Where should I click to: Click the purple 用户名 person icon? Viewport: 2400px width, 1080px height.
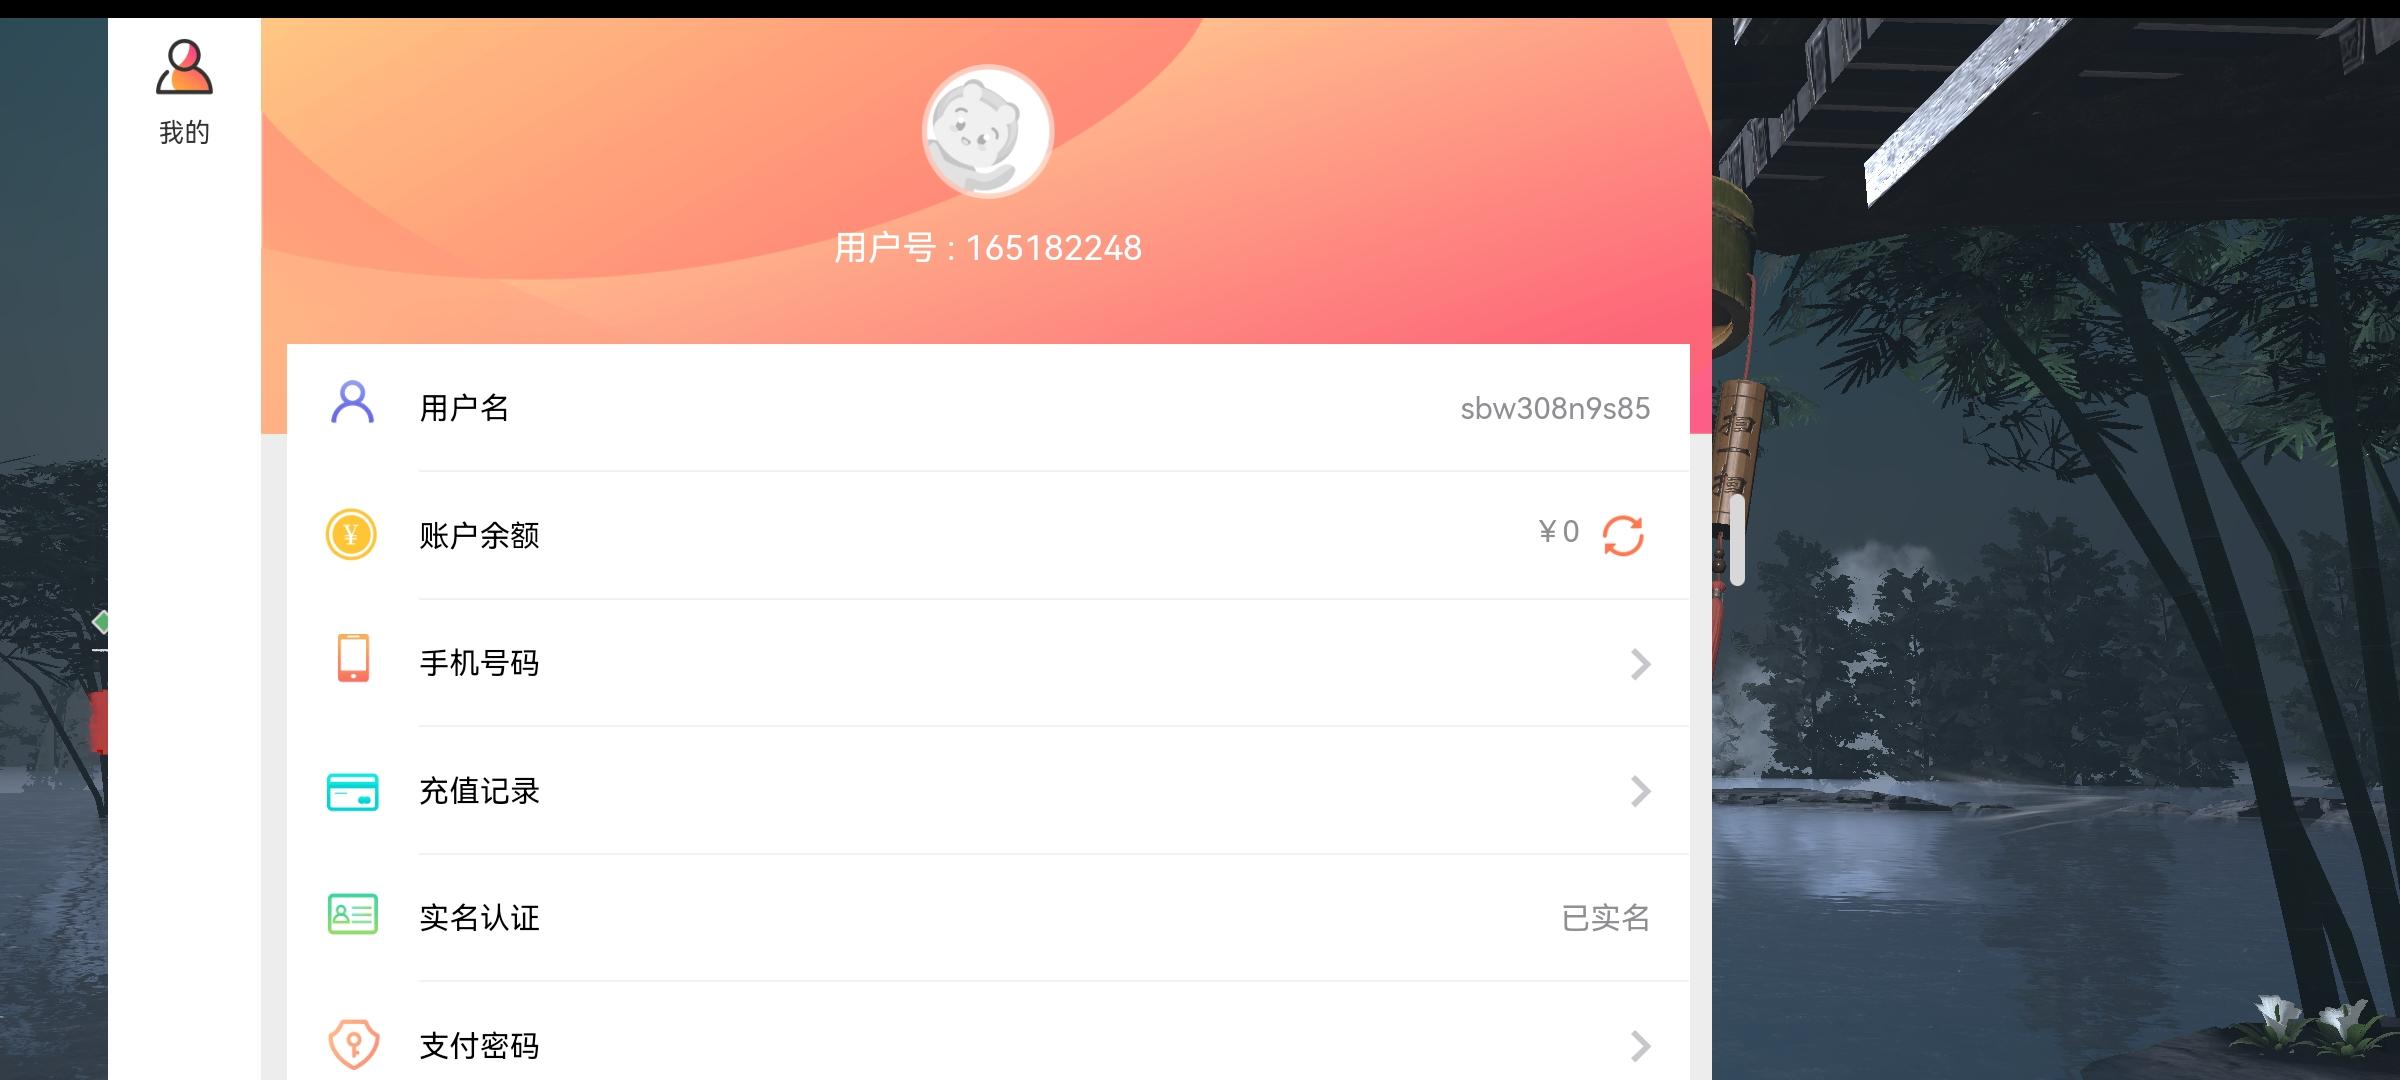[352, 404]
